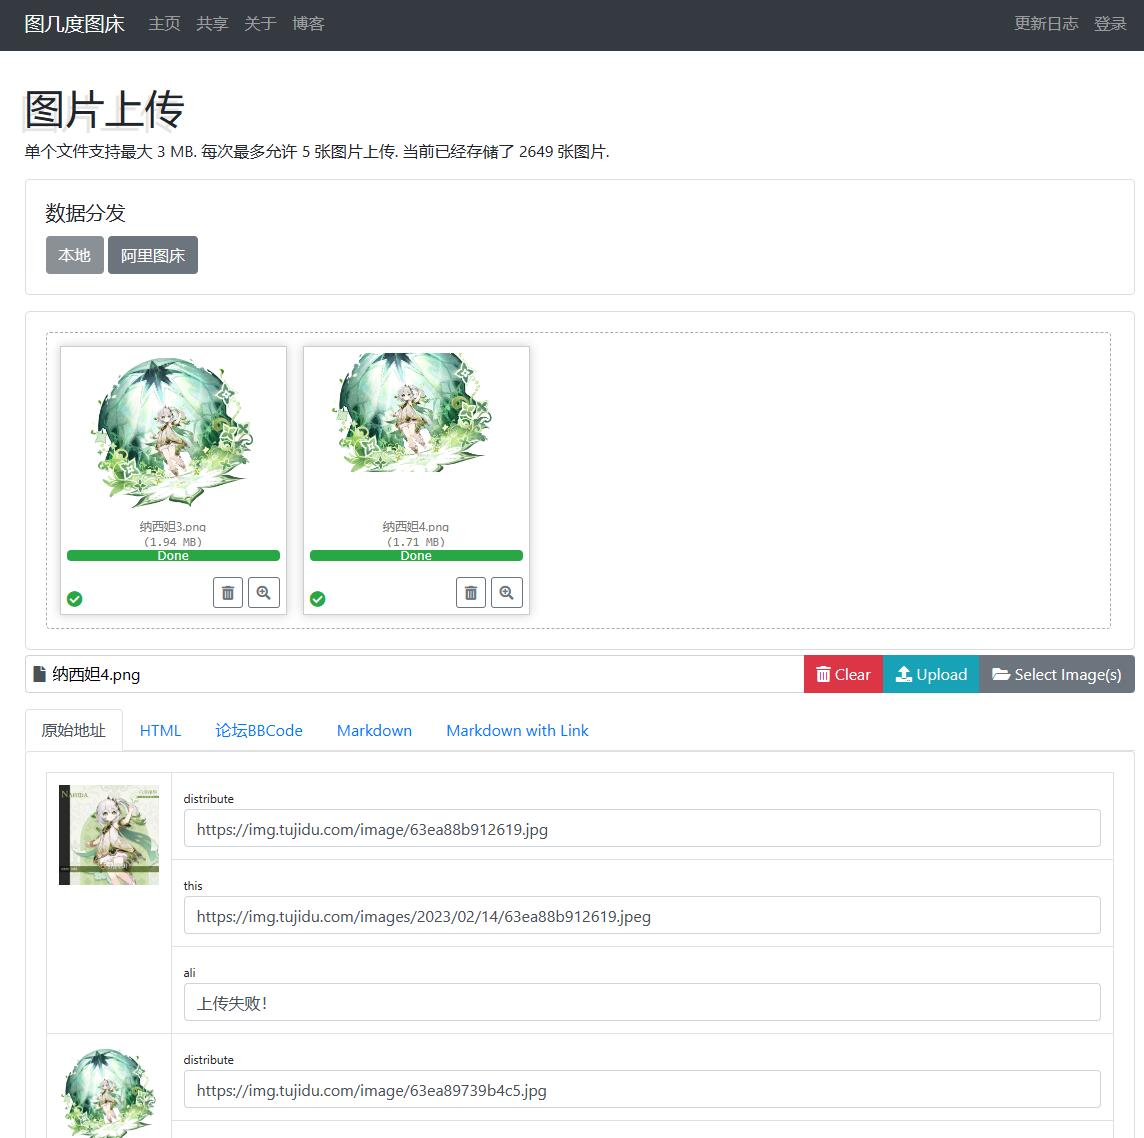The image size is (1144, 1138).
Task: Click the 图片上传 page heading
Action: pyautogui.click(x=104, y=109)
